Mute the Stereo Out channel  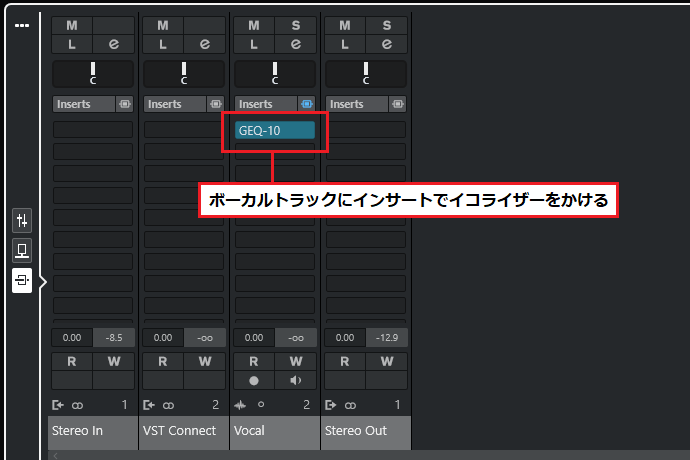click(345, 26)
